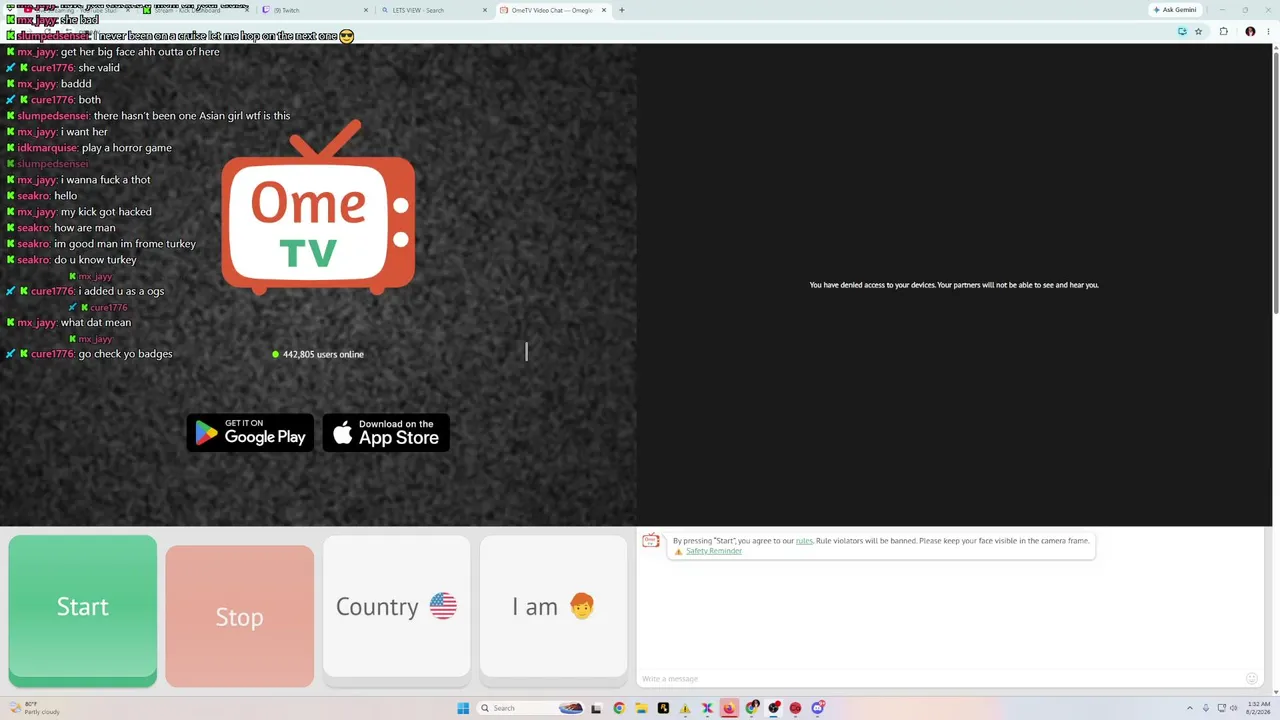1280x720 pixels.
Task: Bookmark this page with star icon
Action: (x=1198, y=31)
